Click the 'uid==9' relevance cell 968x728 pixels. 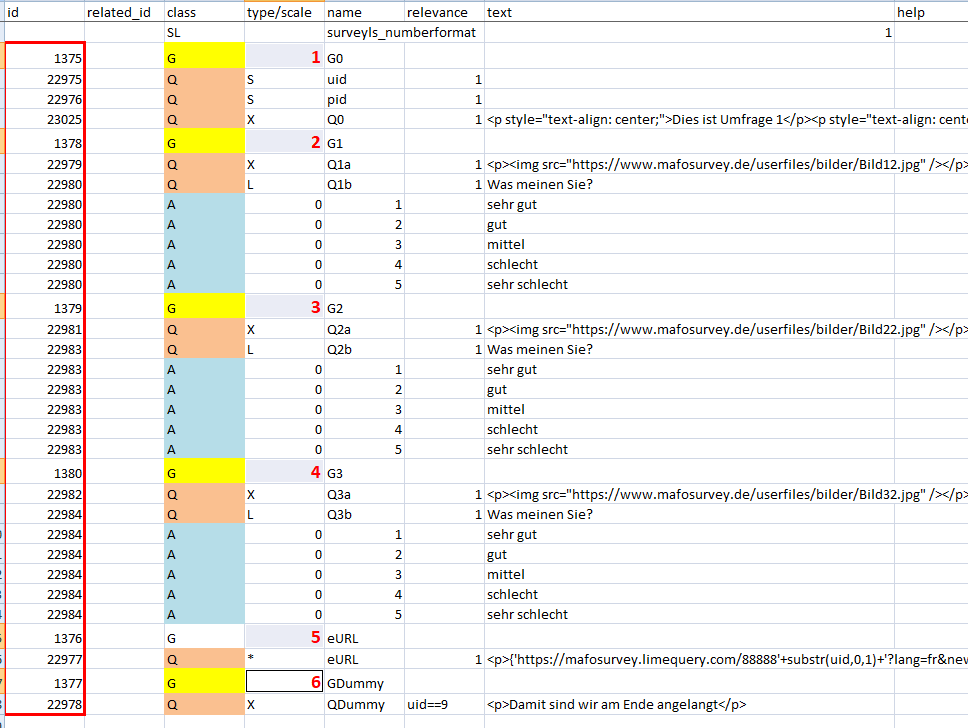(x=444, y=704)
